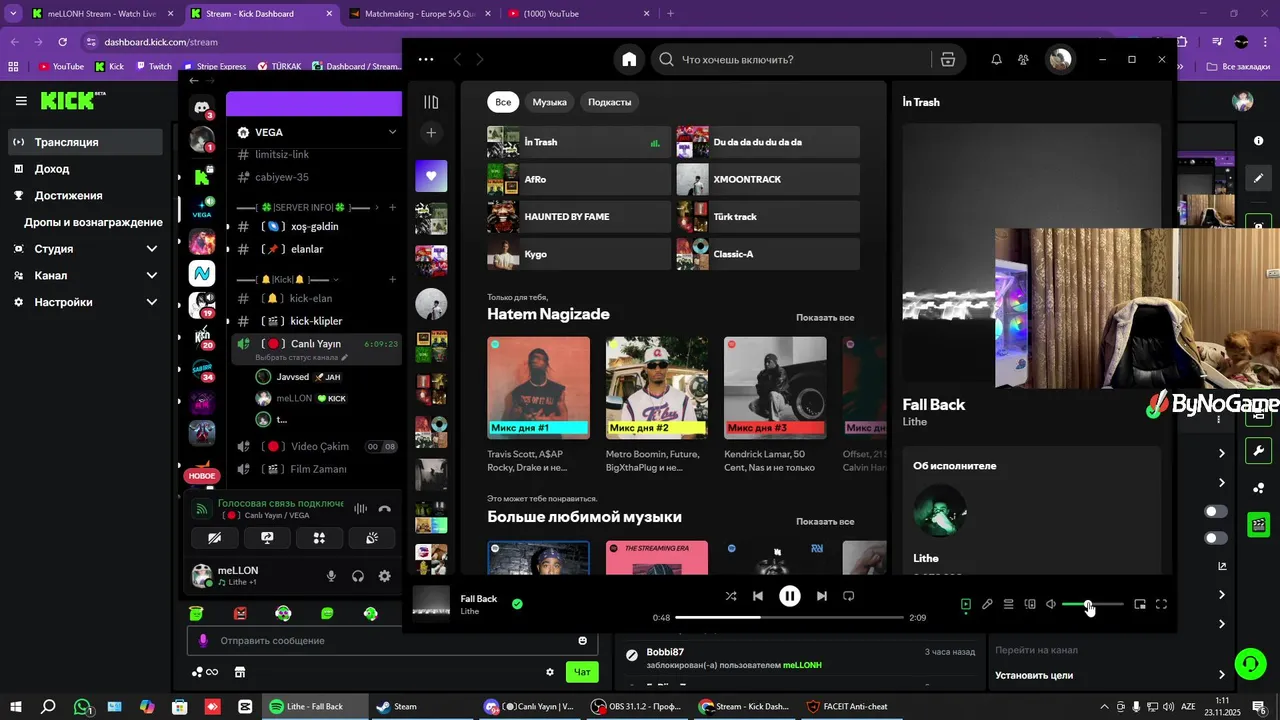Click the Чат send button

[582, 672]
